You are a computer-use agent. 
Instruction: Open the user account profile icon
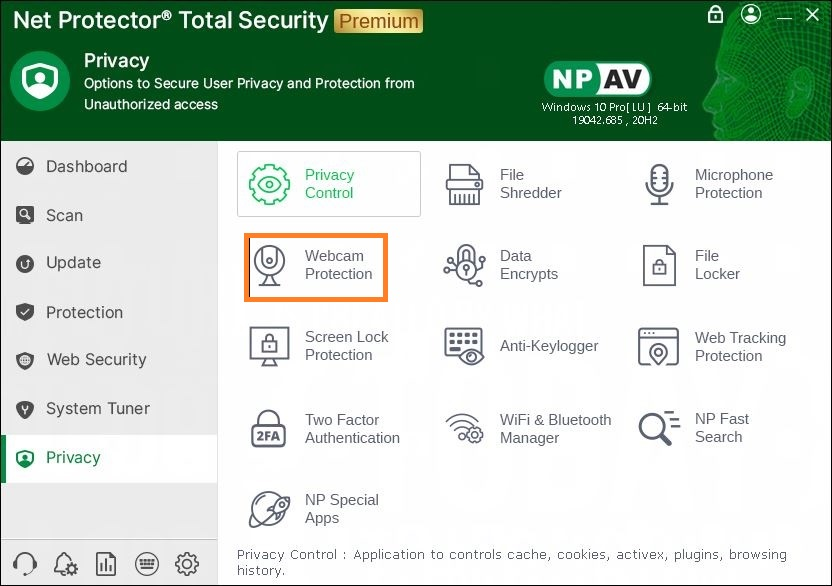[x=751, y=15]
